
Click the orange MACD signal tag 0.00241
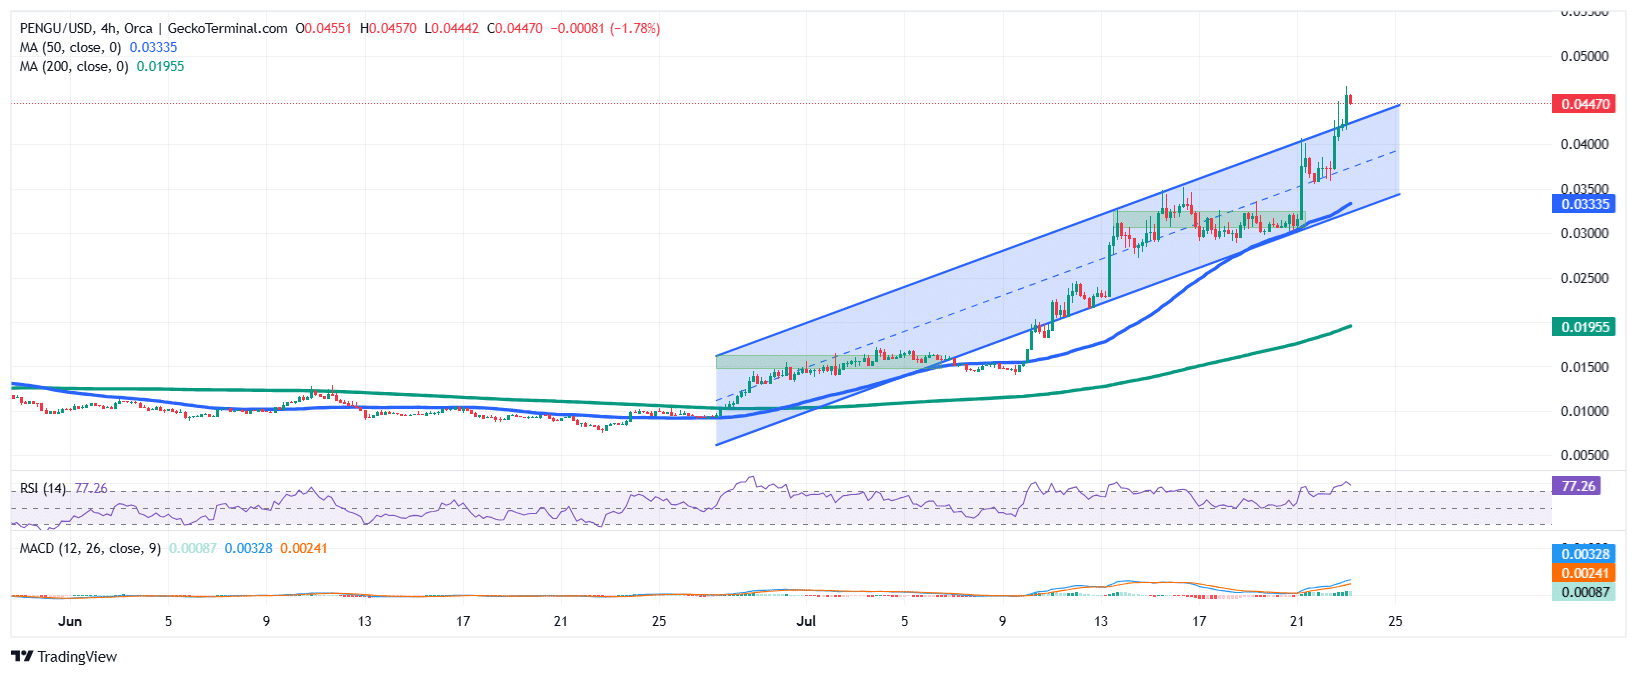pyautogui.click(x=1583, y=573)
